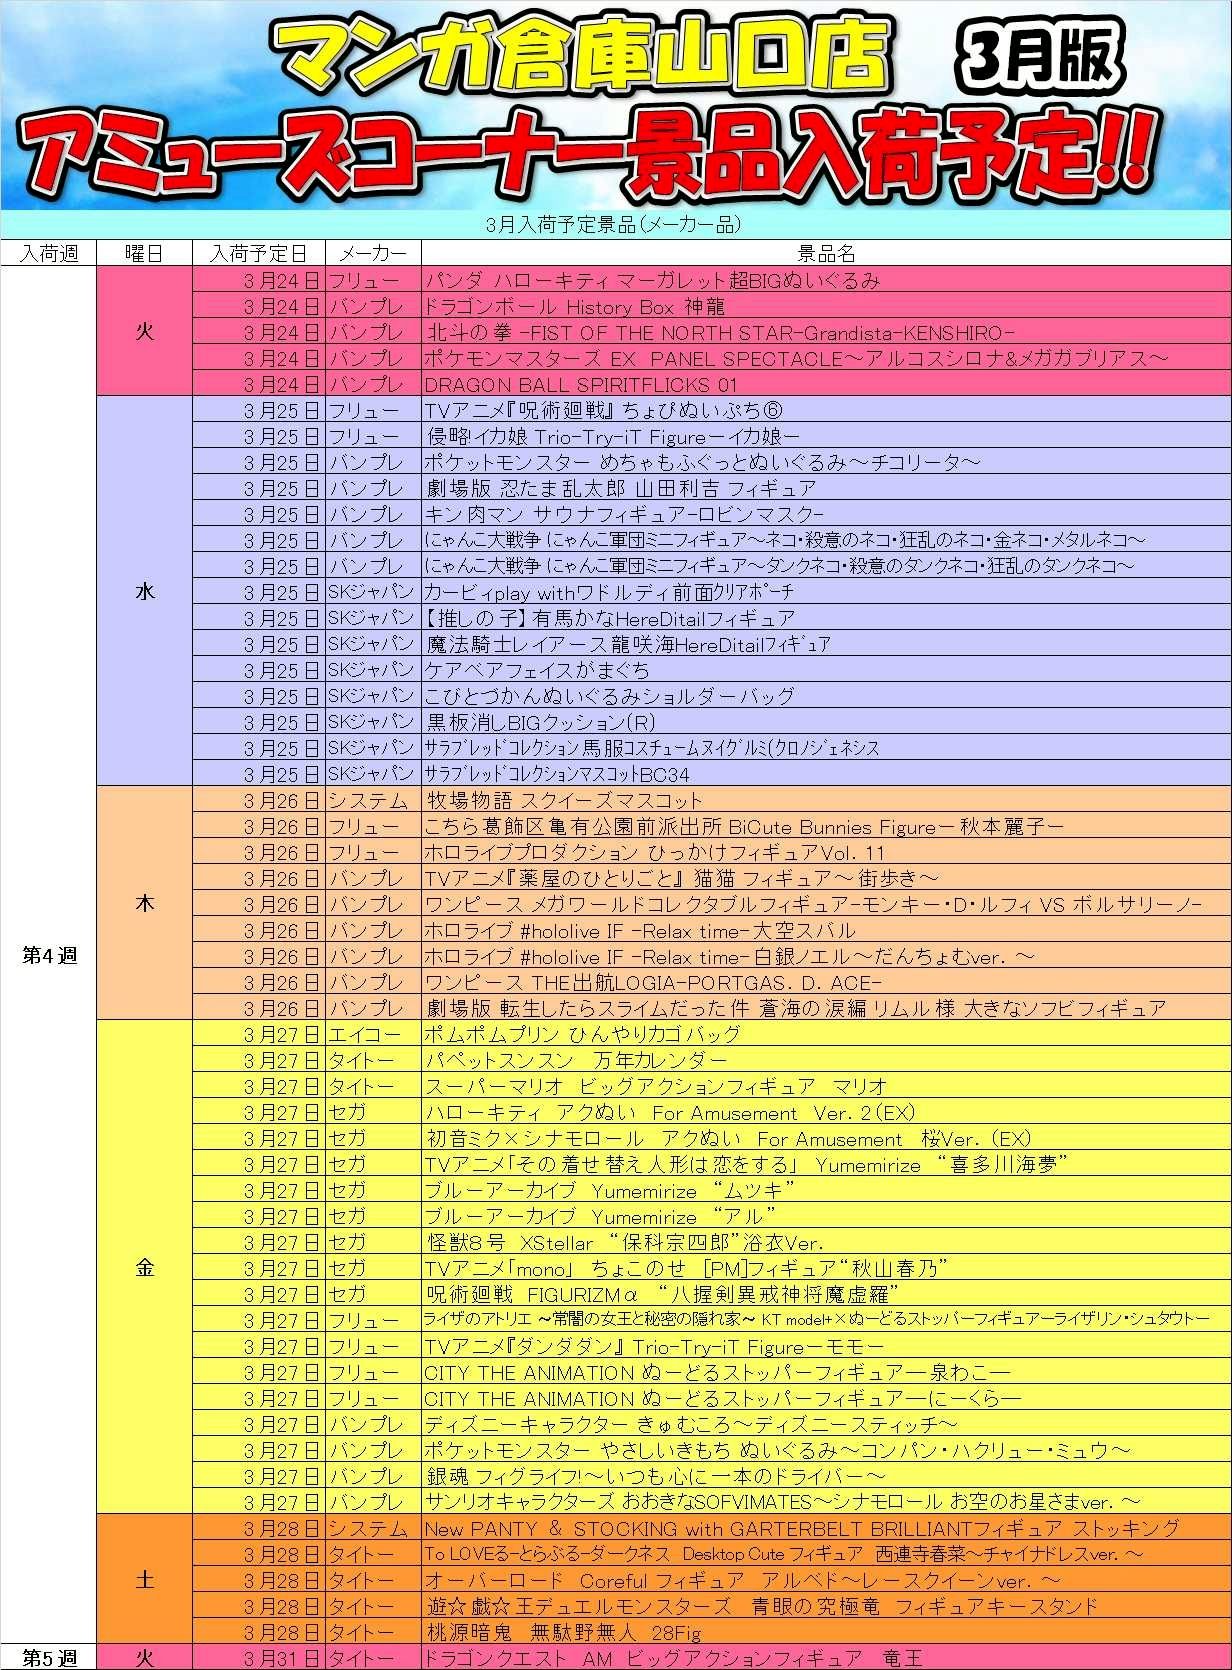Viewport: 1232px width, 1670px height.
Task: Select the 入荷予定日 column header
Action: tap(258, 253)
